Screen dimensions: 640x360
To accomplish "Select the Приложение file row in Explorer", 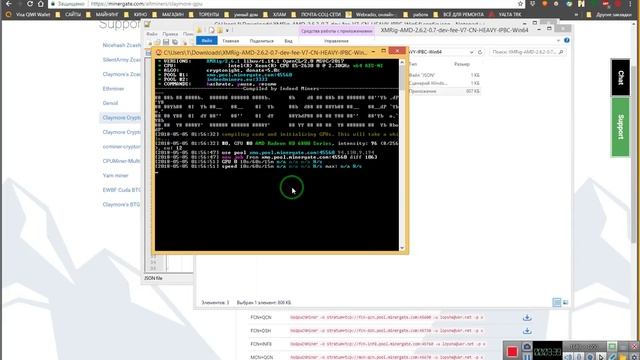I will (x=444, y=91).
